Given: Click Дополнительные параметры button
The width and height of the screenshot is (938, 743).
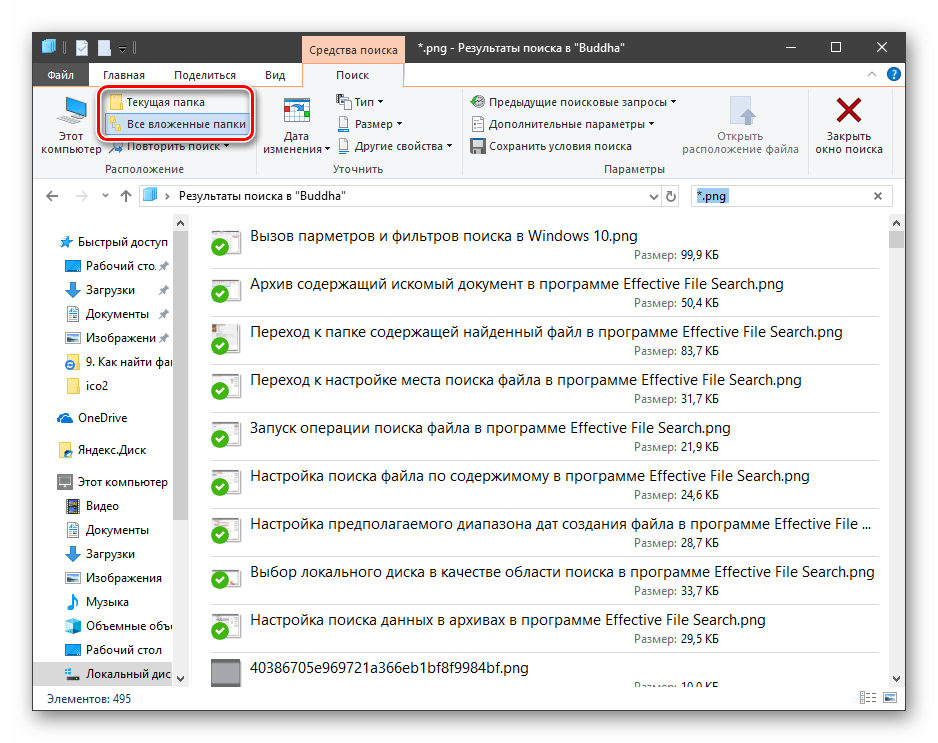Looking at the screenshot, I should (564, 124).
